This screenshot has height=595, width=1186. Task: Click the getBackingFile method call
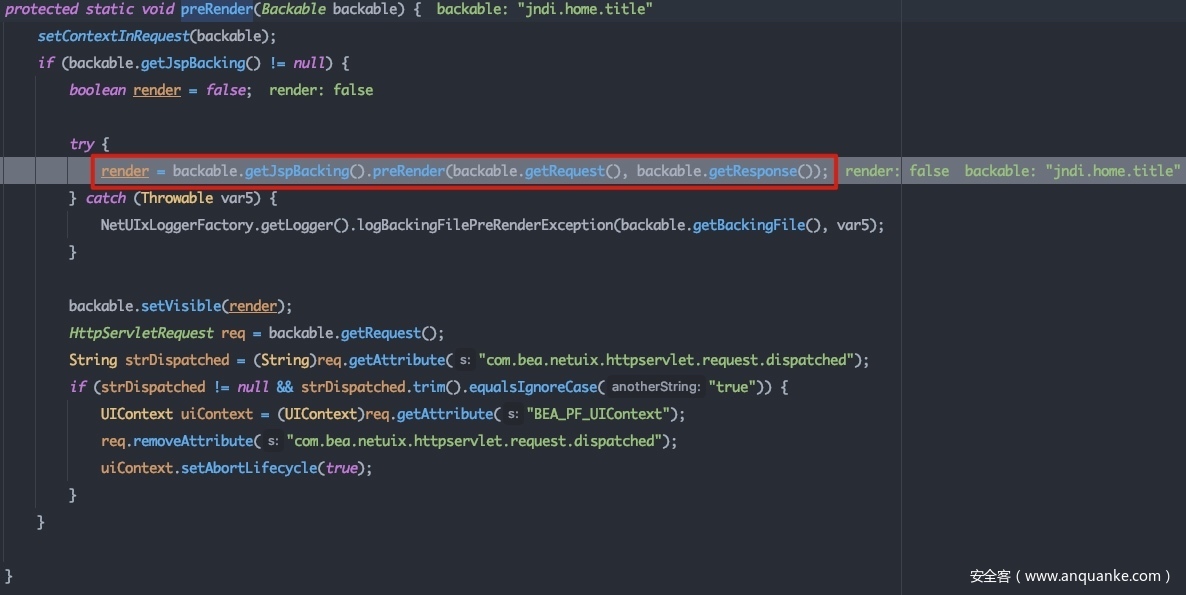coord(748,225)
